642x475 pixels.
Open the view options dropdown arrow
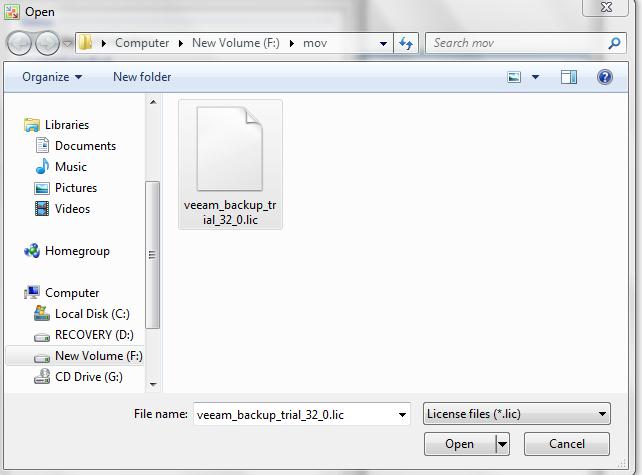(535, 77)
